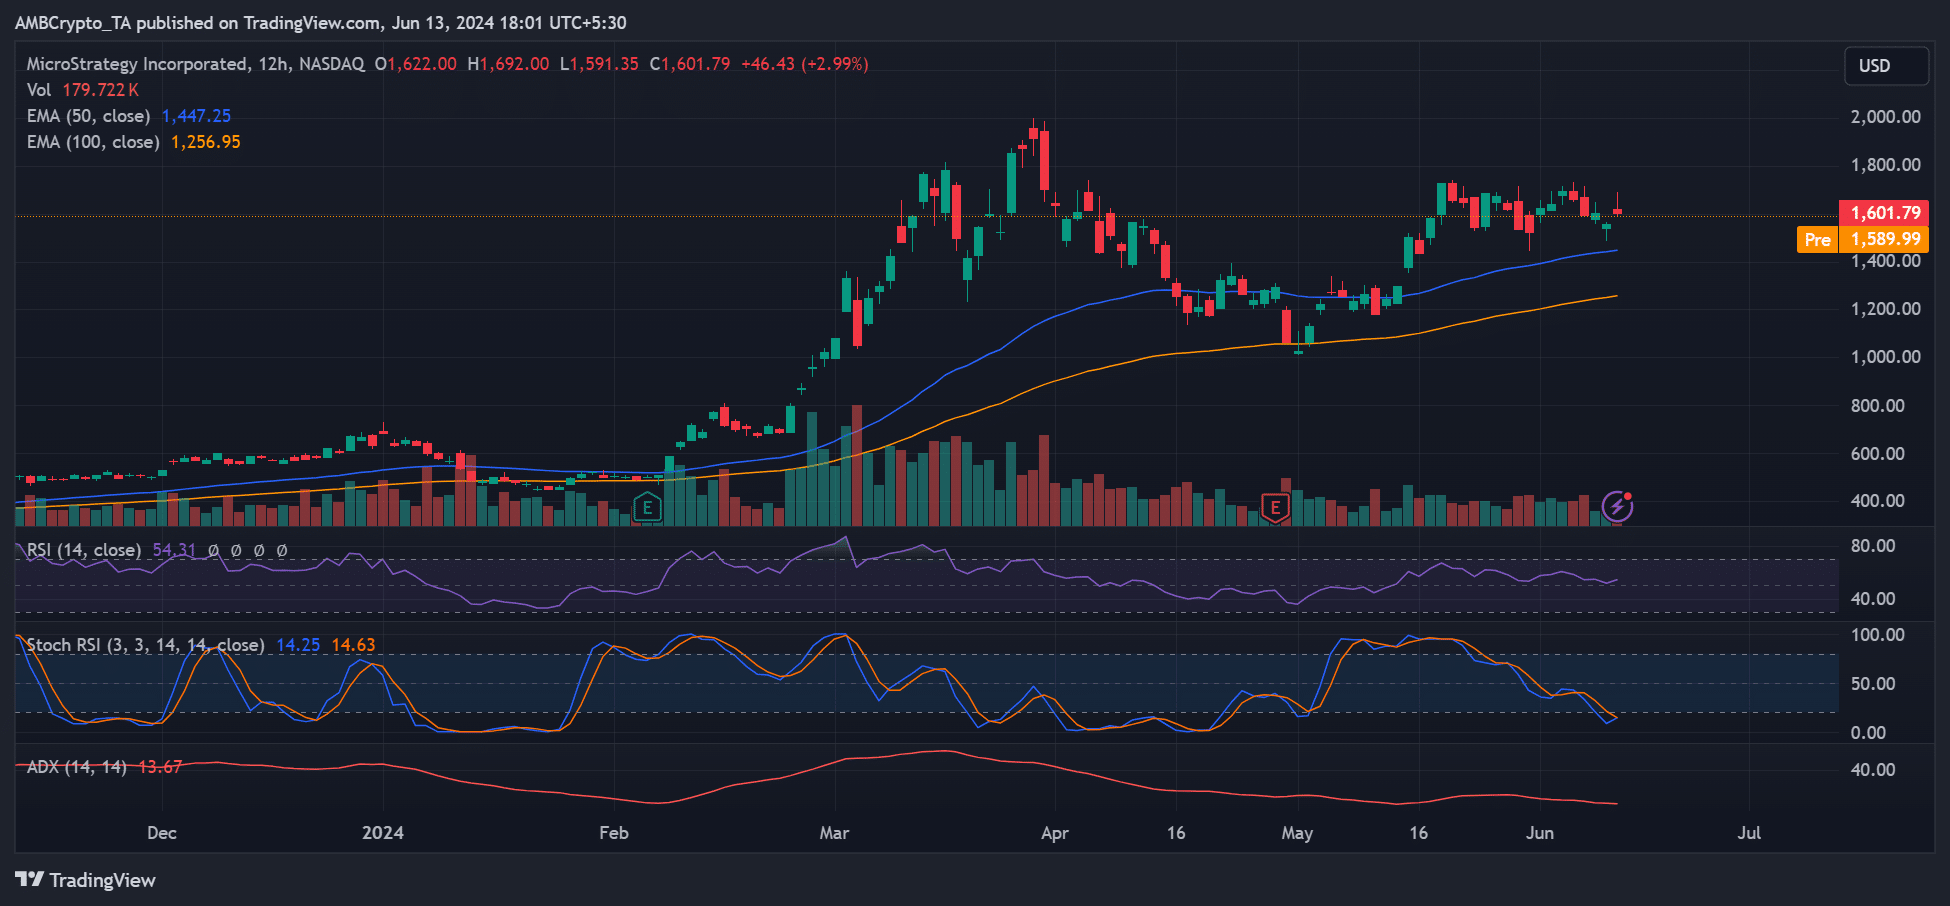Click the Dec label on time axis
Image resolution: width=1950 pixels, height=906 pixels.
[x=161, y=833]
